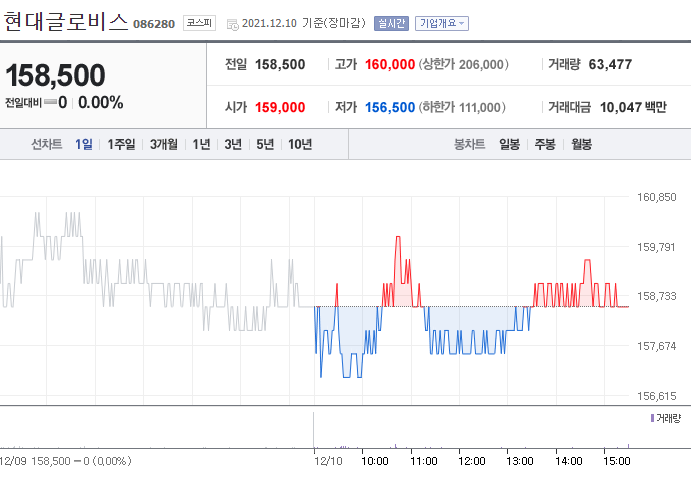Image resolution: width=691 pixels, height=477 pixels.
Task: Click the trading value 10,047 백만
Action: 633,107
